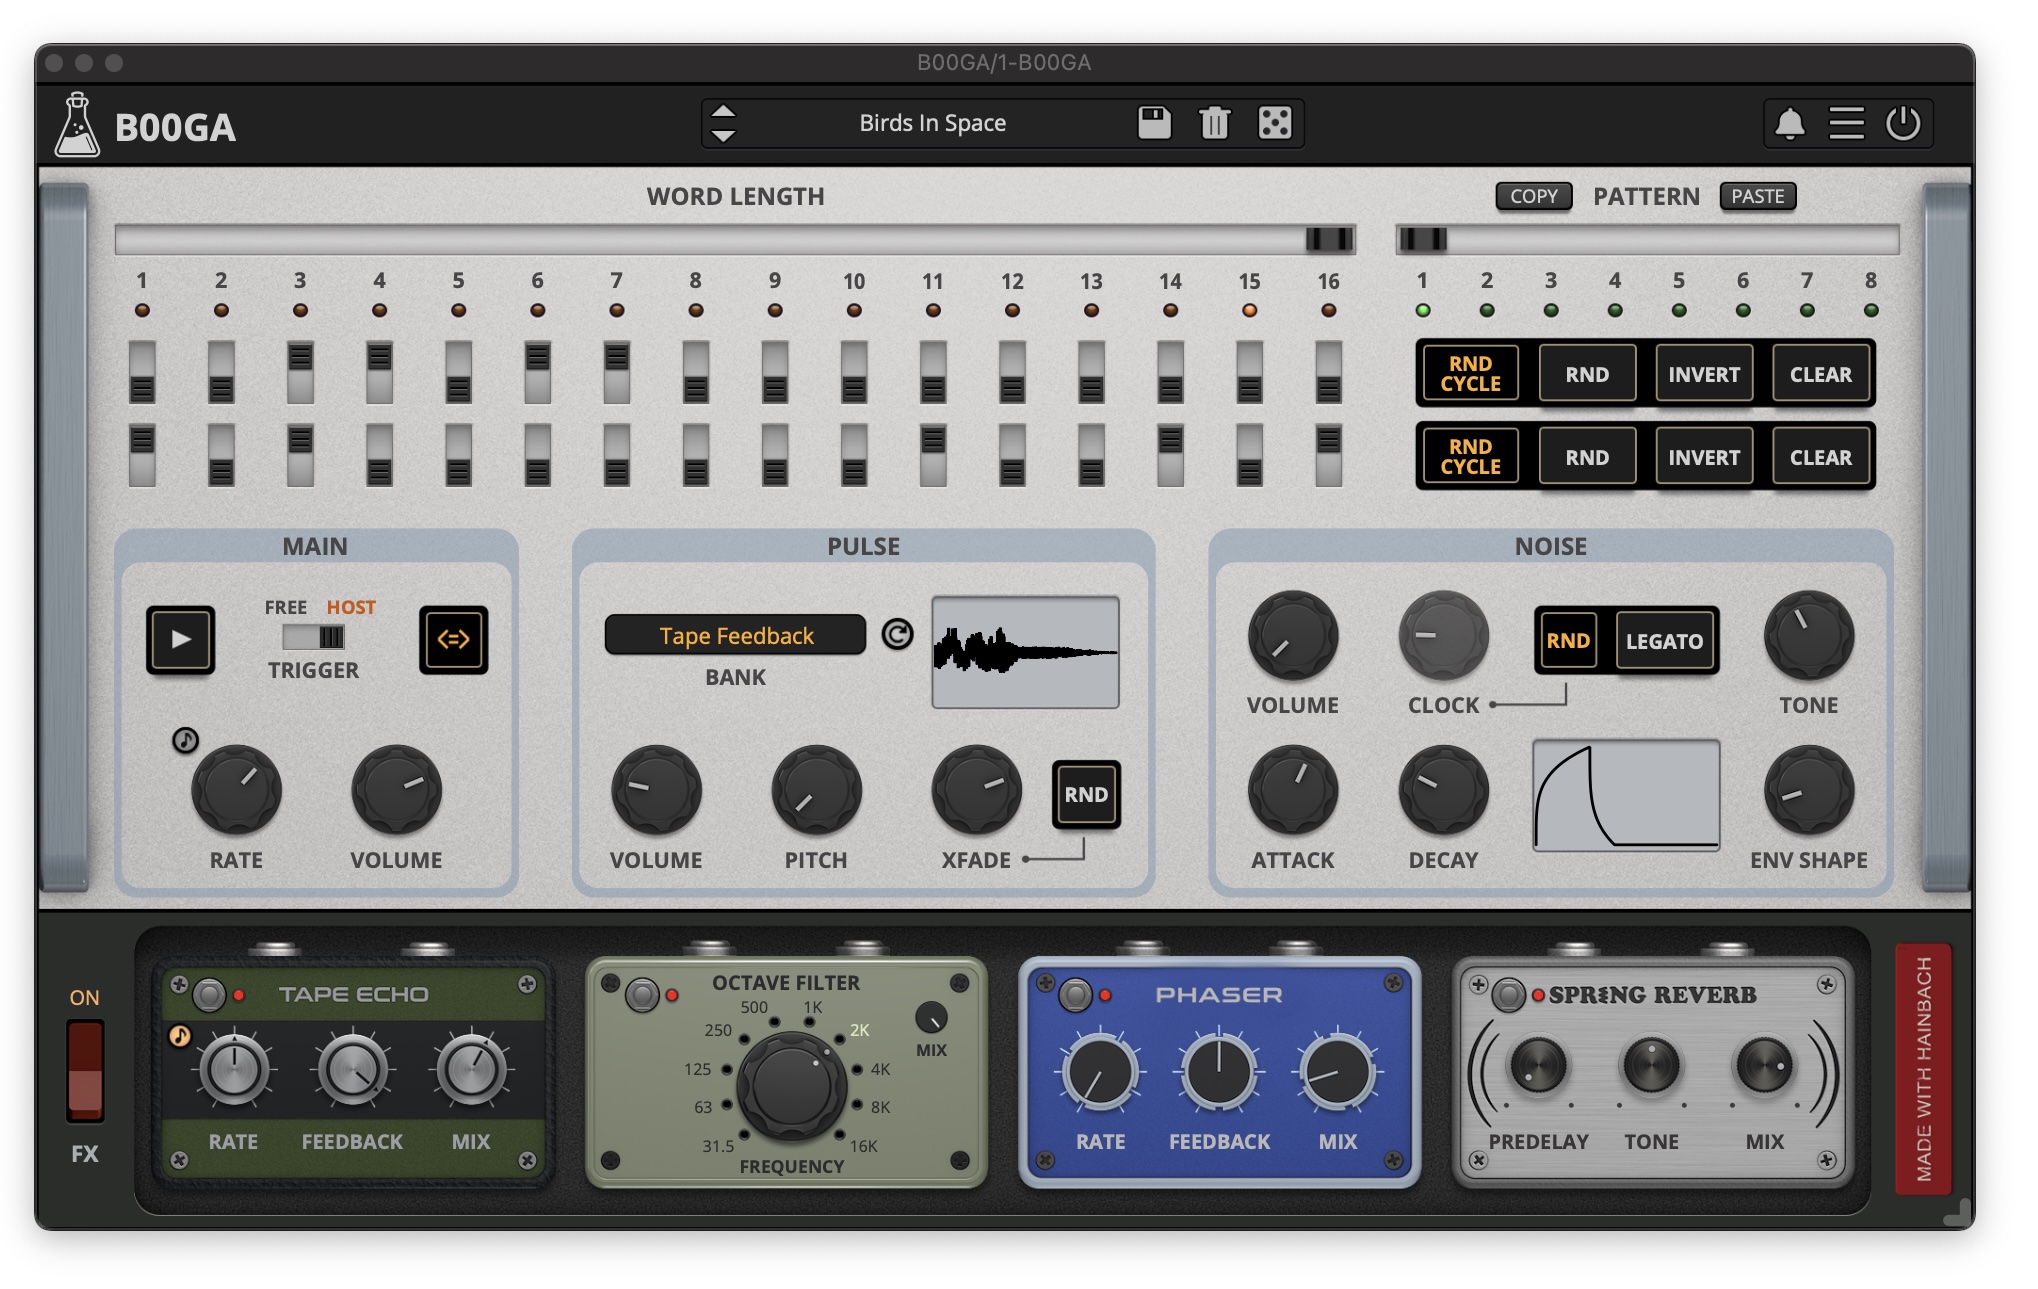This screenshot has height=1289, width=2038.
Task: Toggle the note sync icon above RATE knob
Action: 185,740
